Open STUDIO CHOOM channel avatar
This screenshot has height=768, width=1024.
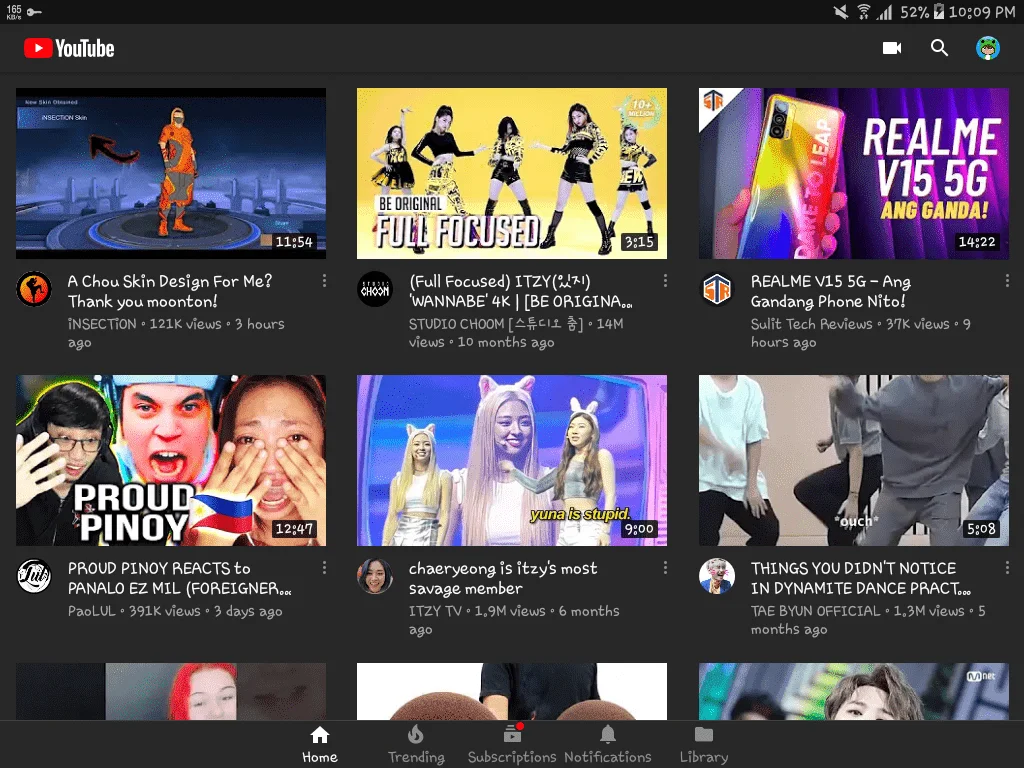pos(375,289)
